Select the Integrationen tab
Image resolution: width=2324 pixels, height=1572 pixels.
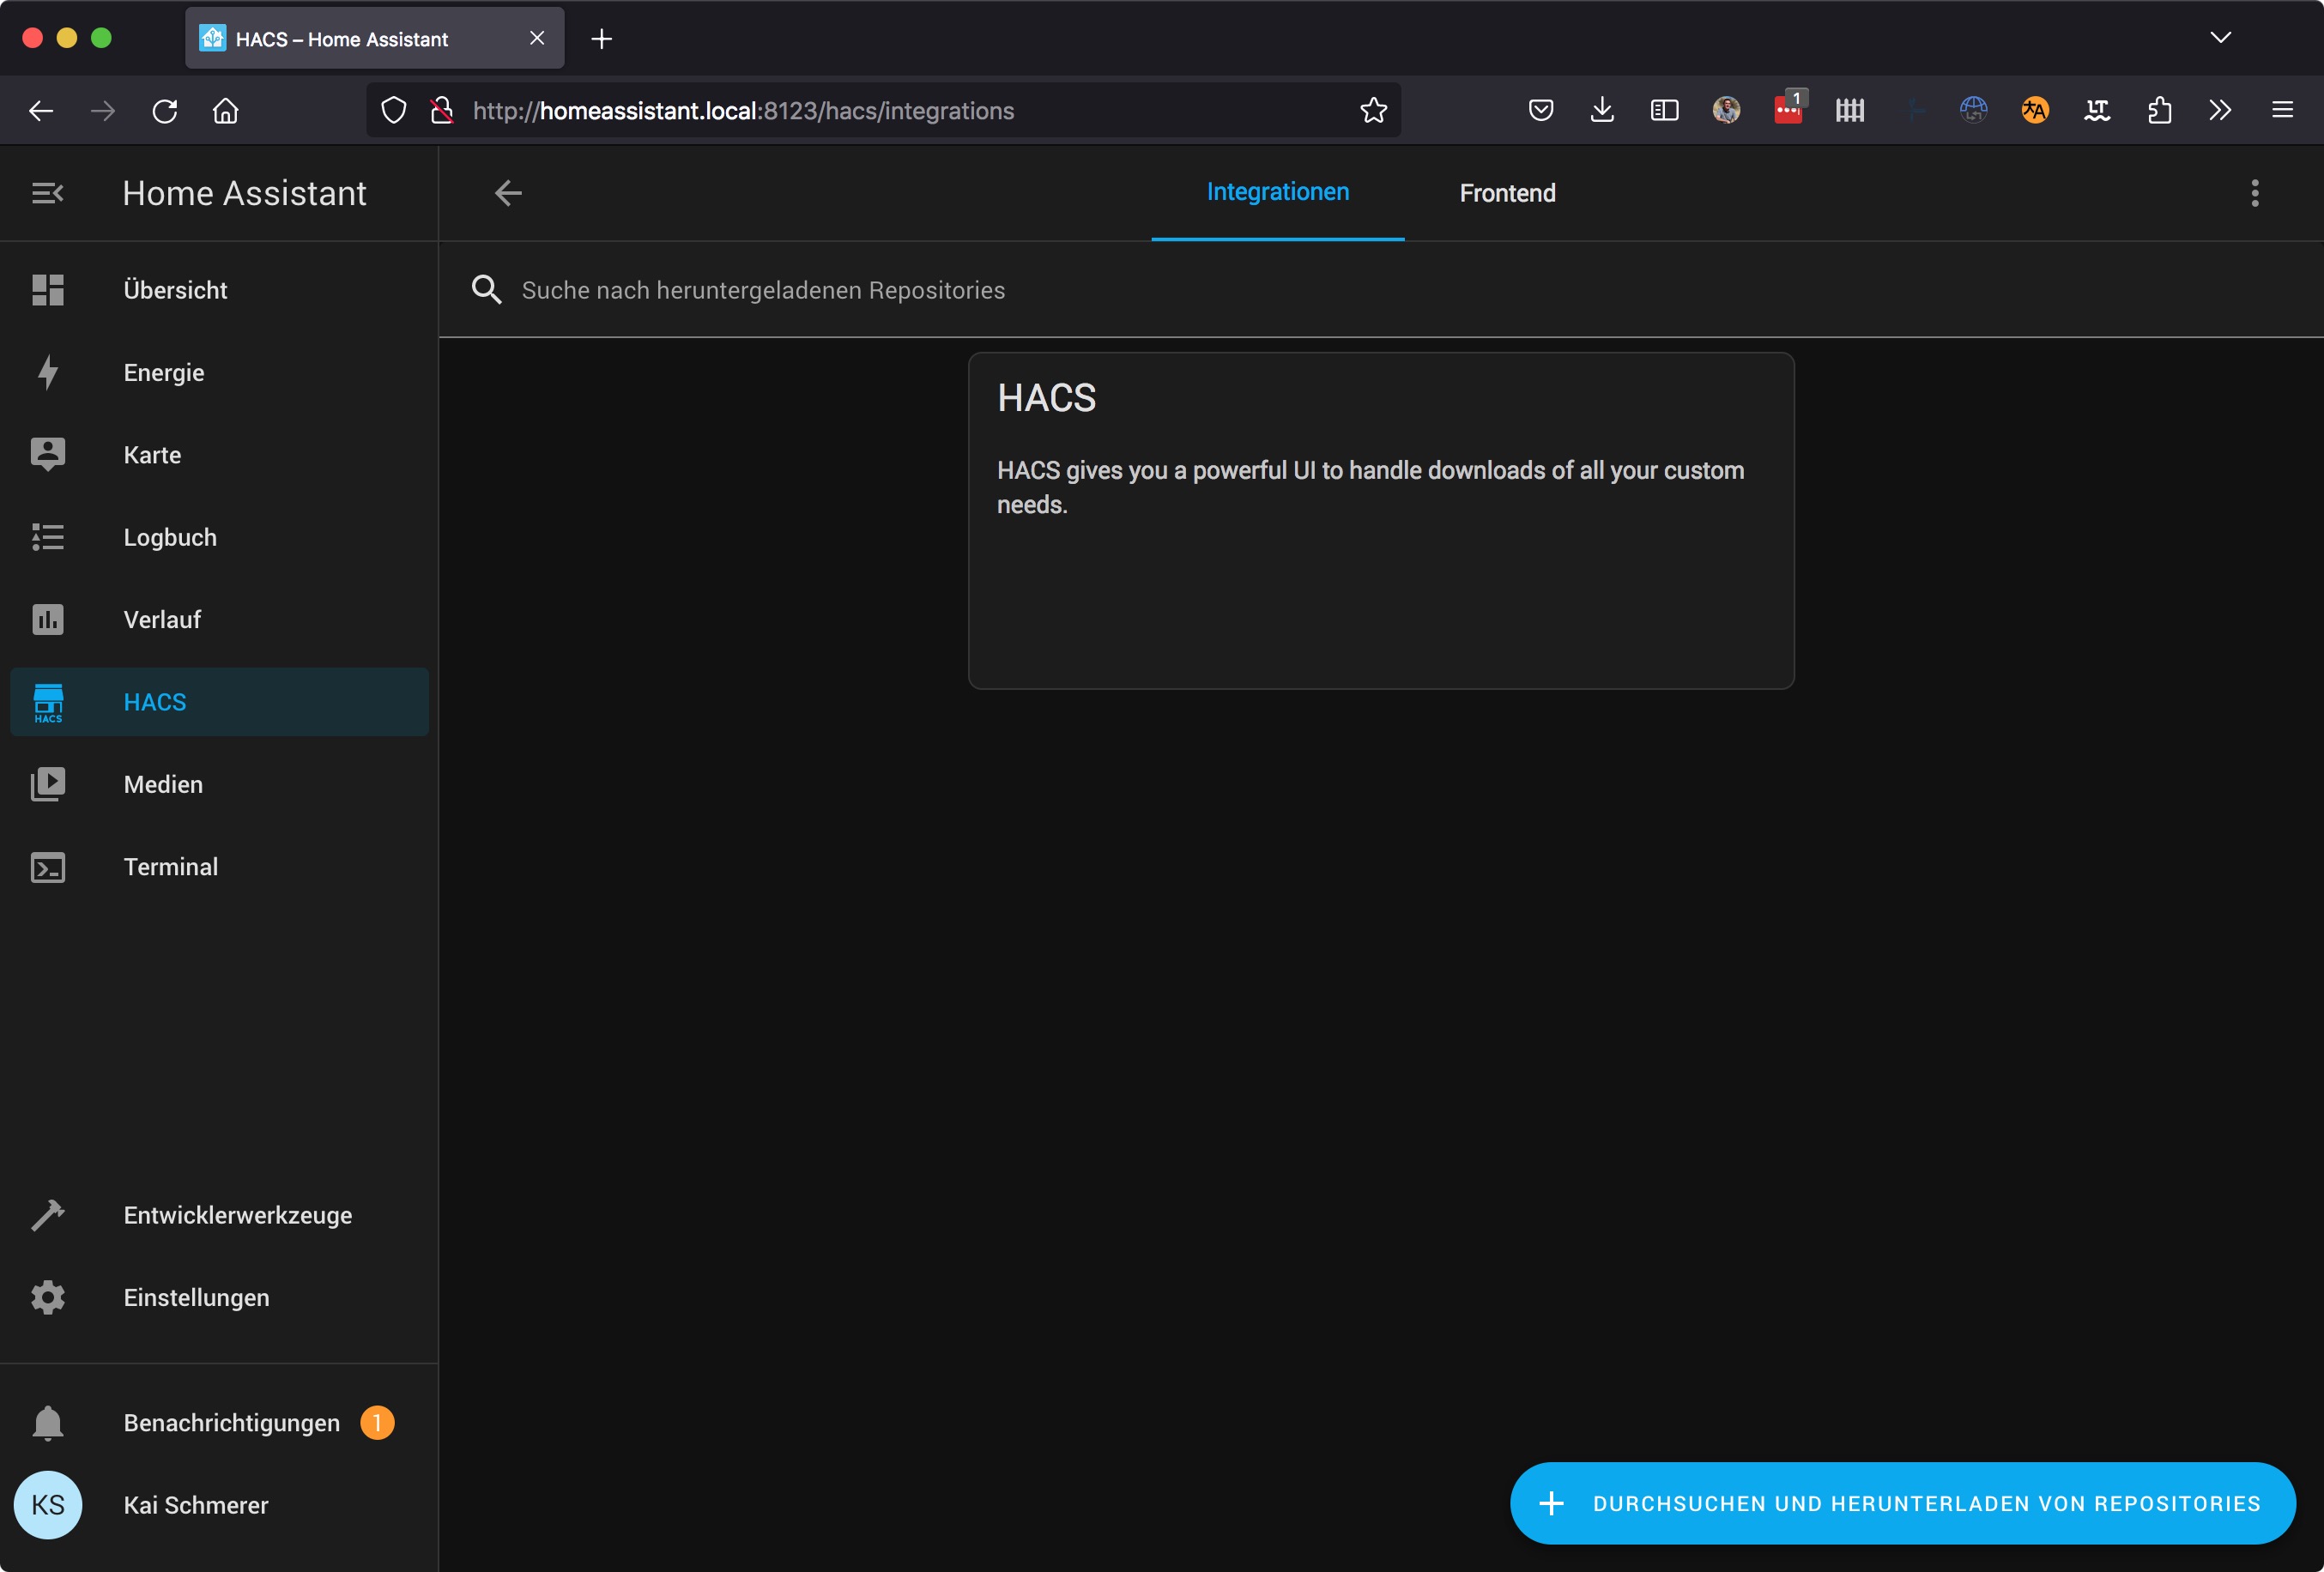(x=1277, y=192)
